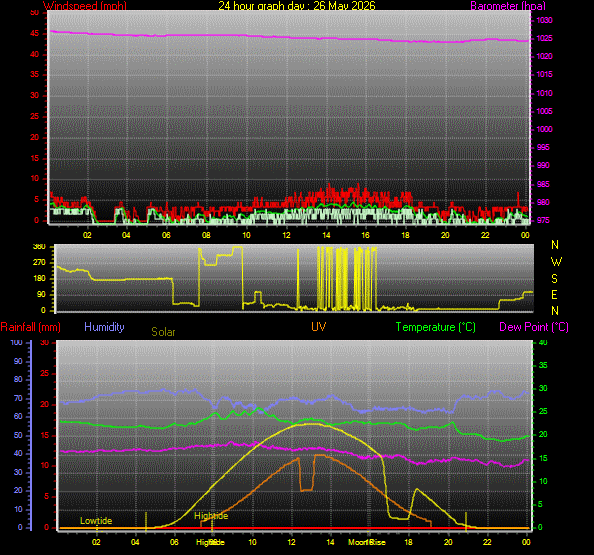This screenshot has width=594, height=555.
Task: Select the 1010 barometer axis label
Action: [544, 93]
